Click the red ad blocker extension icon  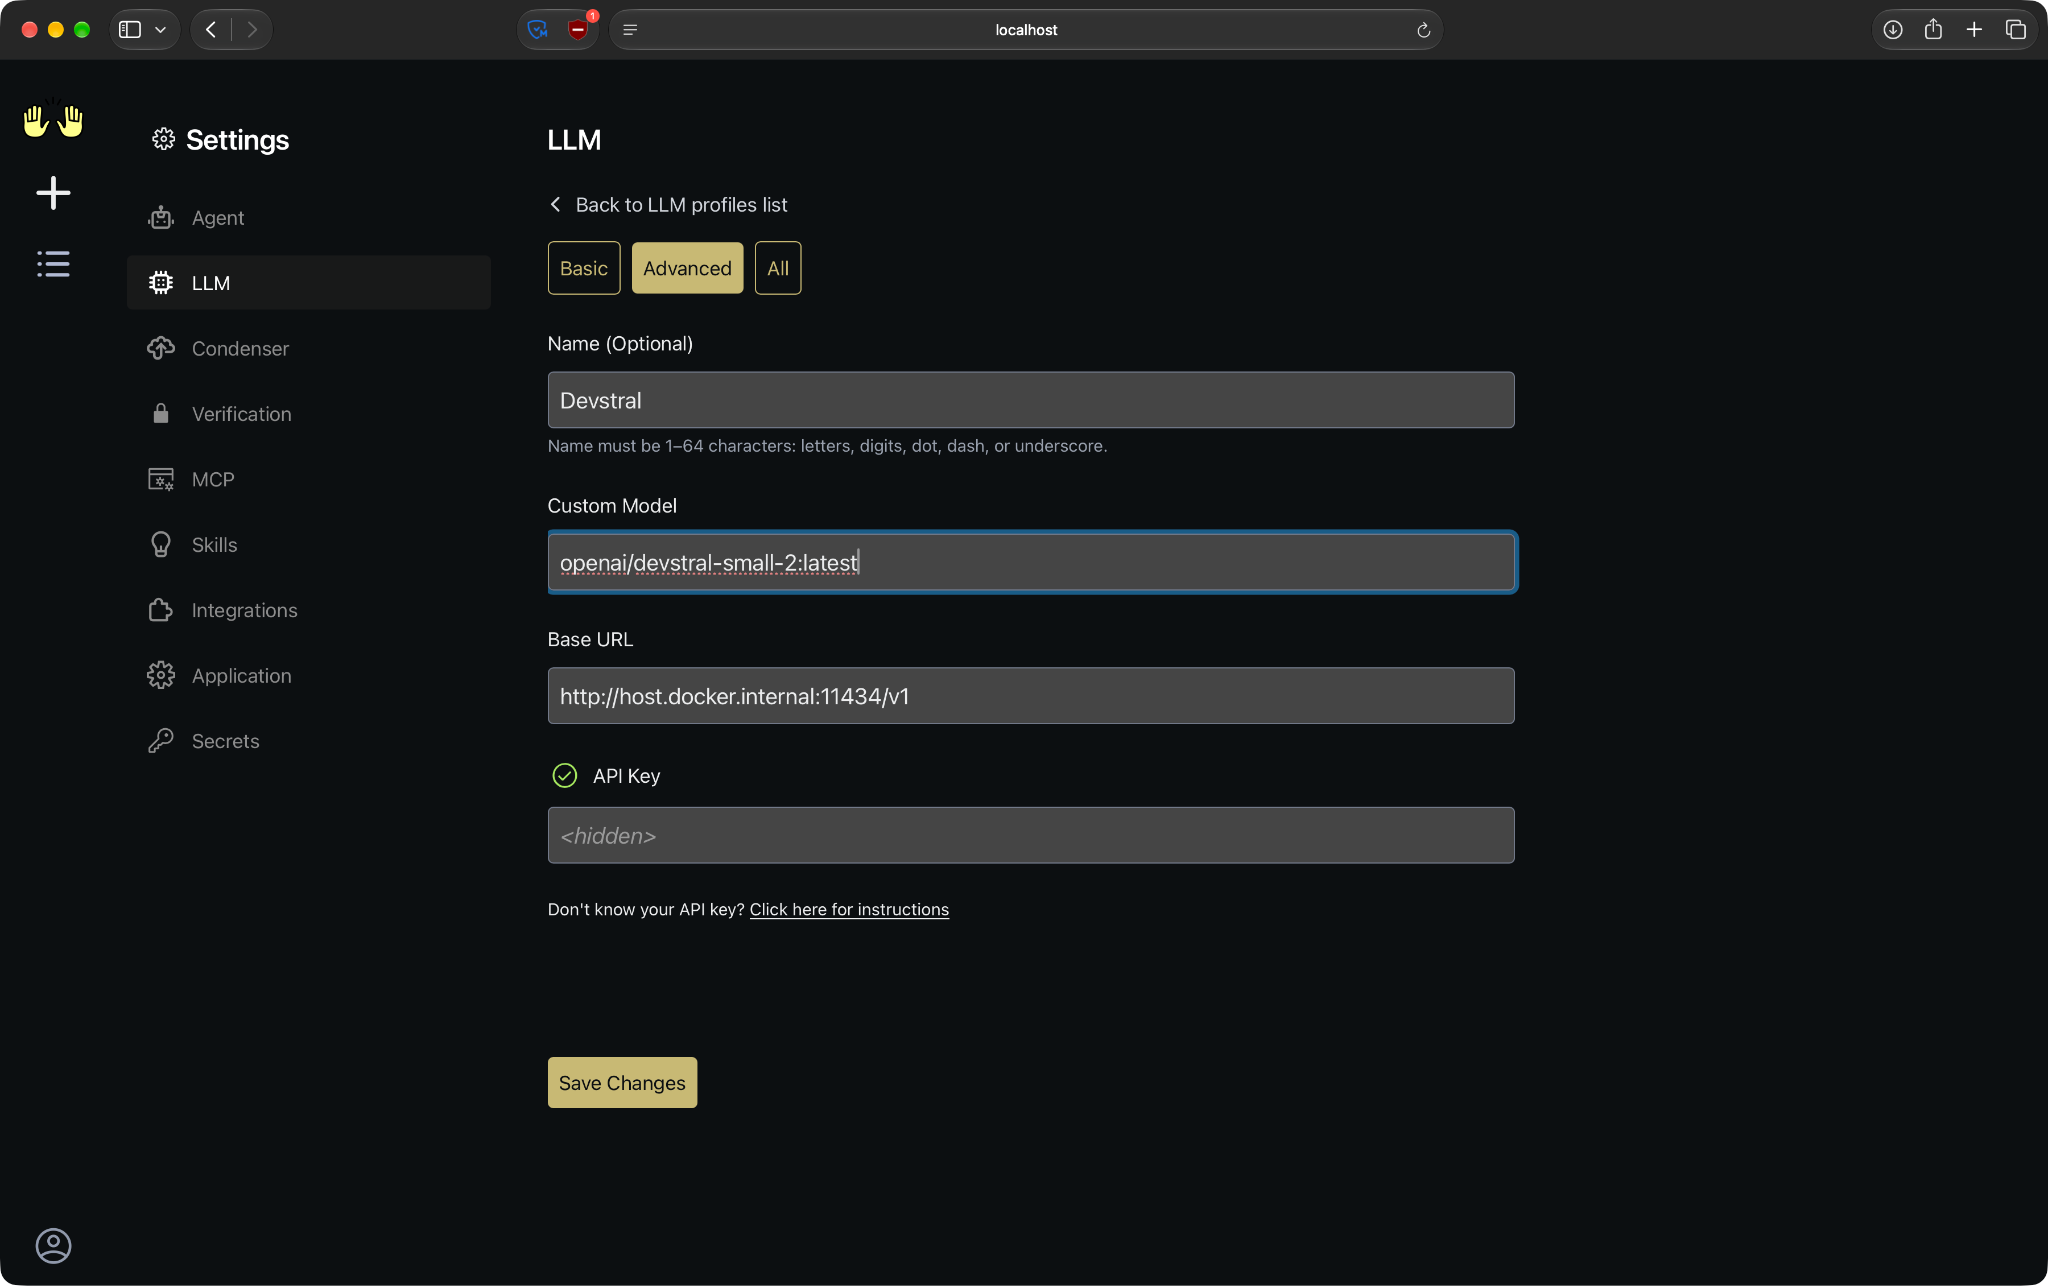578,30
